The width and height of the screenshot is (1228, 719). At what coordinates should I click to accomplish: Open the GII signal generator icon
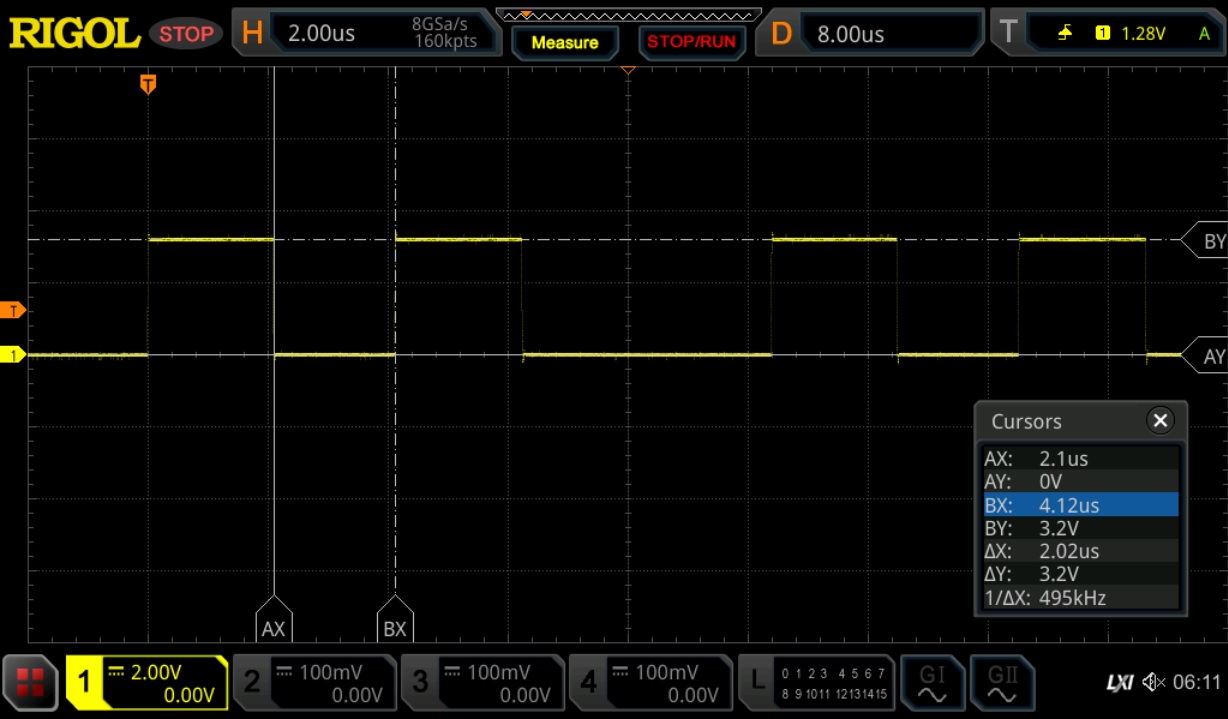point(1001,683)
